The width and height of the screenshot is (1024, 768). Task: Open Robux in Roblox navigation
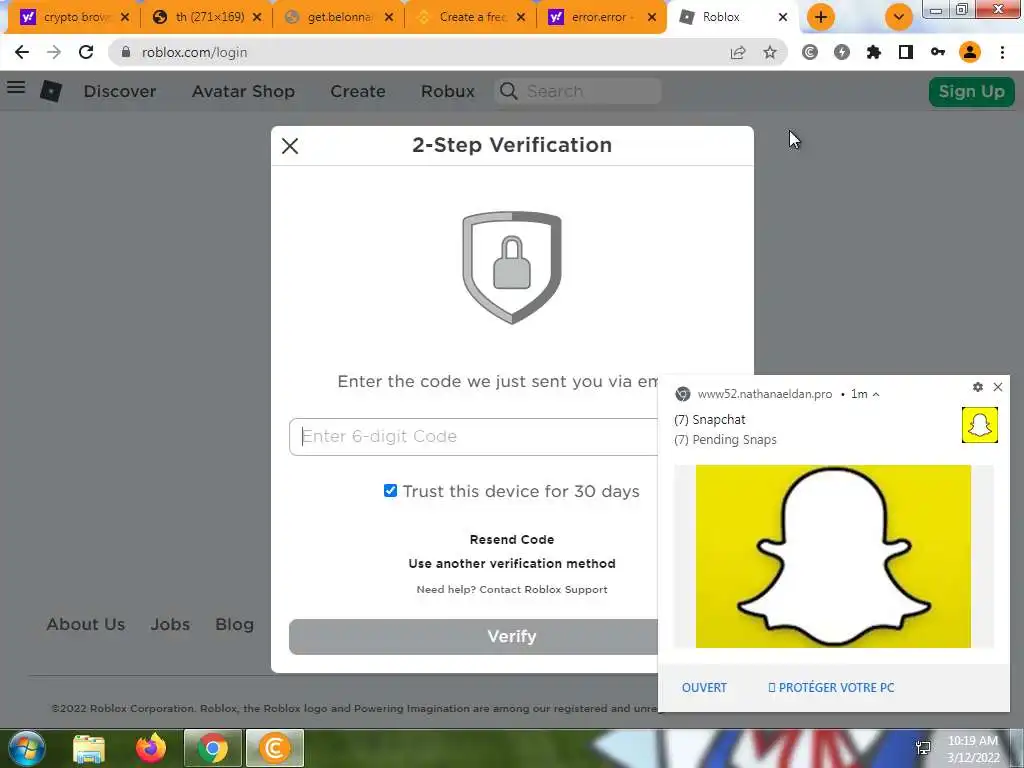pos(447,91)
